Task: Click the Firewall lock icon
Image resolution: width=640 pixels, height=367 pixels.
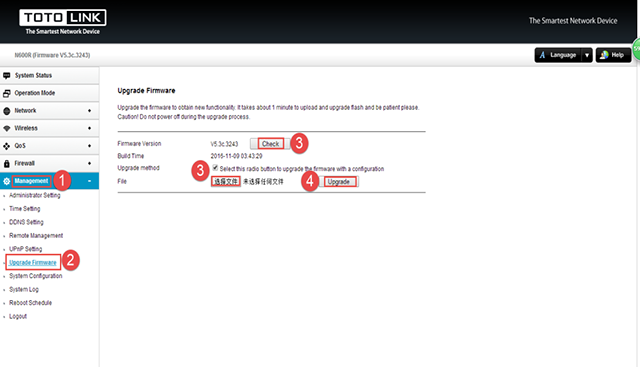Action: [x=7, y=164]
